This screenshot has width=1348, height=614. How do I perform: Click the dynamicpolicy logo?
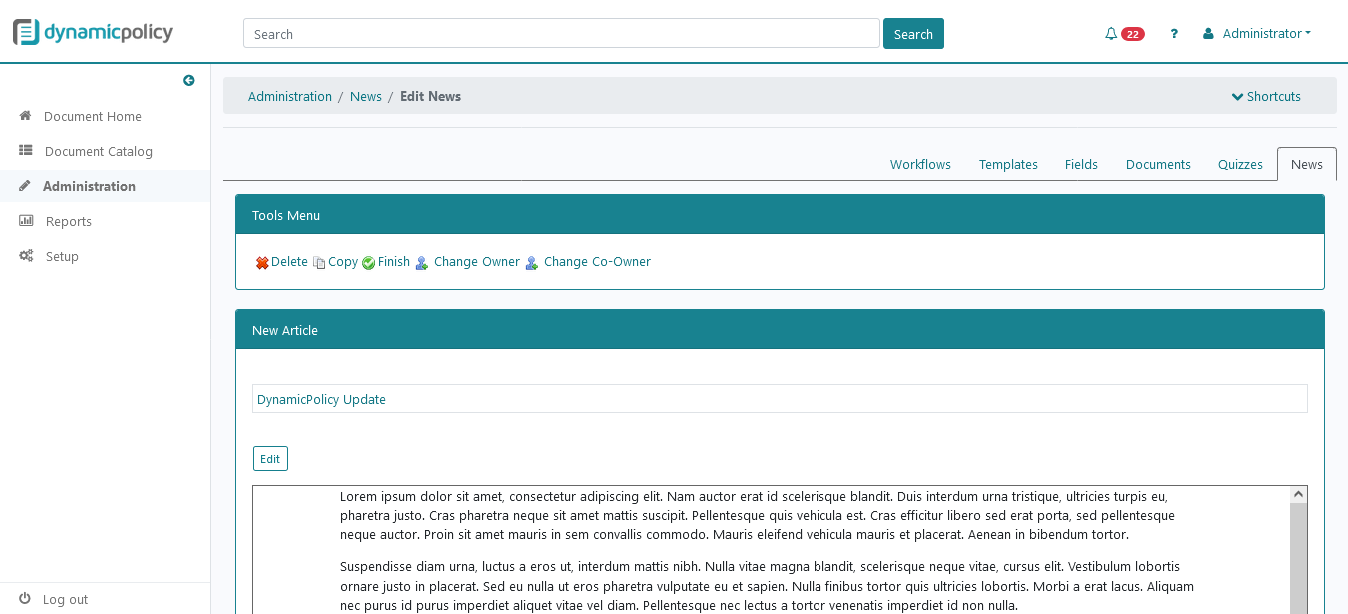[x=93, y=32]
